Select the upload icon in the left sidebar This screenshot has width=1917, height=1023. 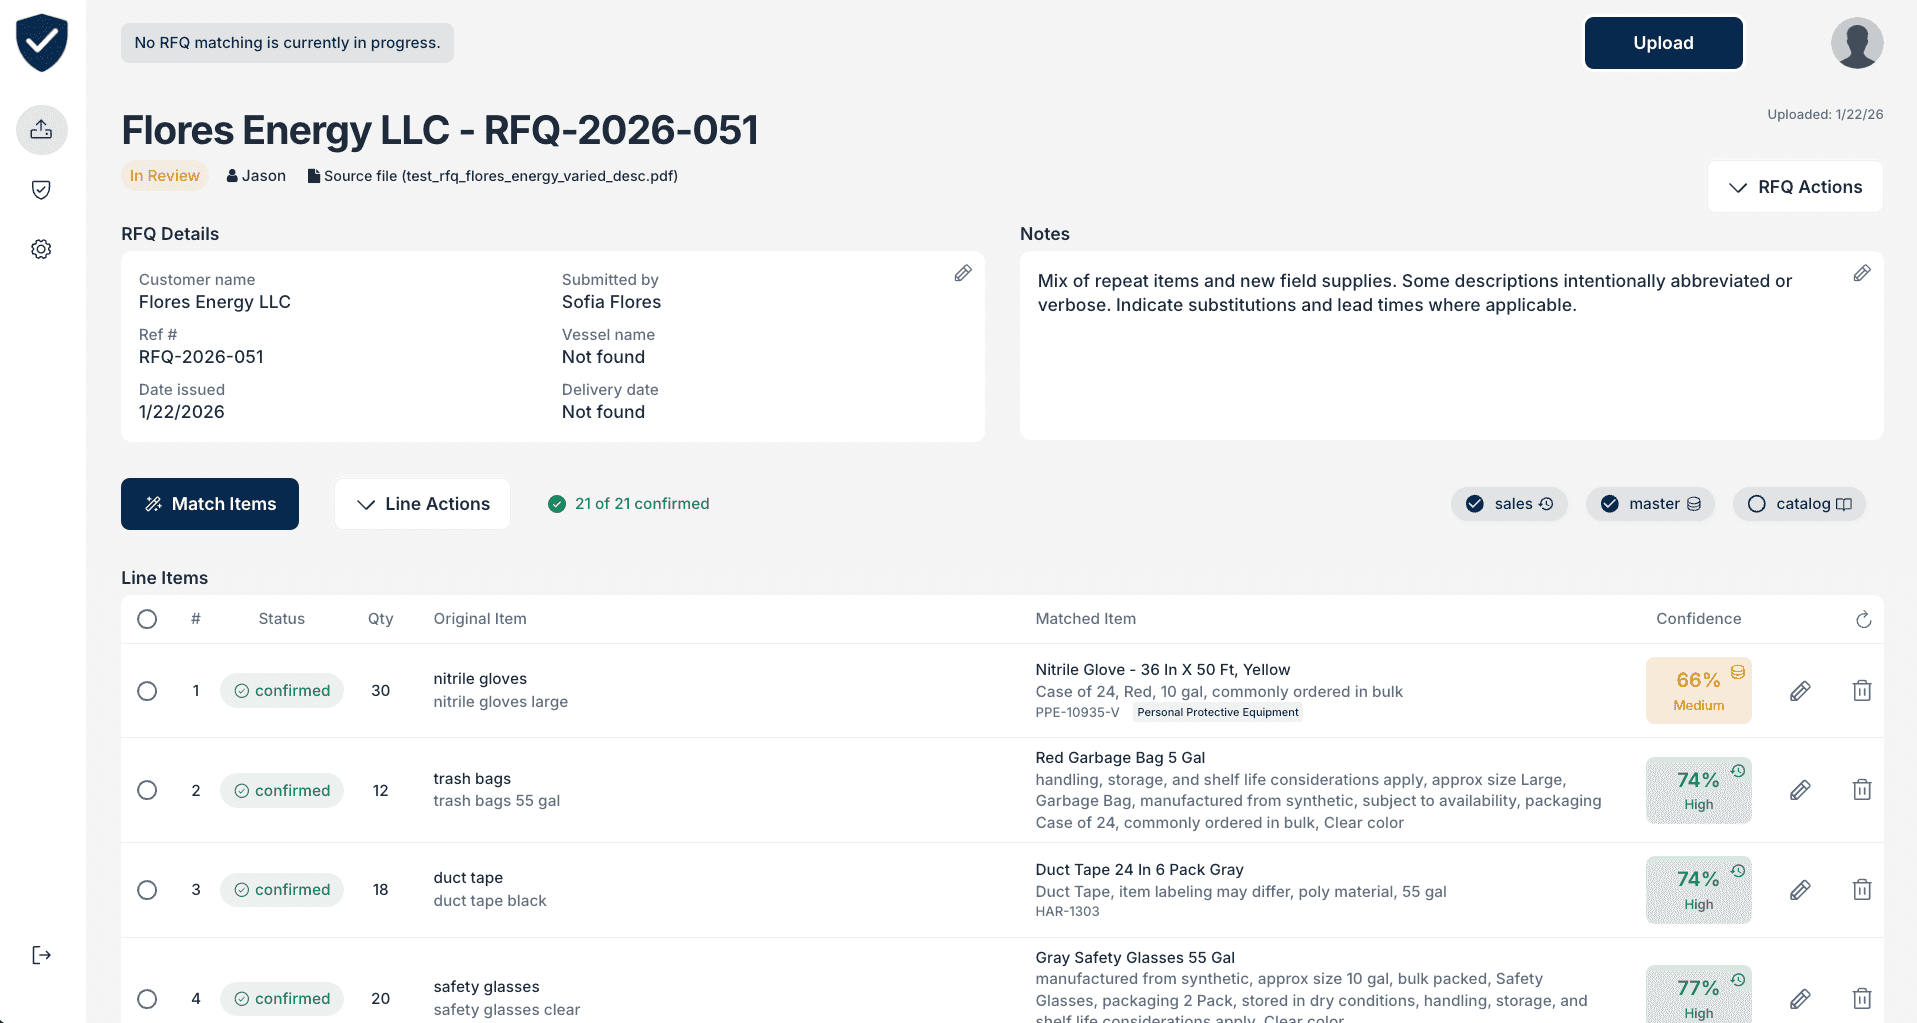tap(41, 129)
